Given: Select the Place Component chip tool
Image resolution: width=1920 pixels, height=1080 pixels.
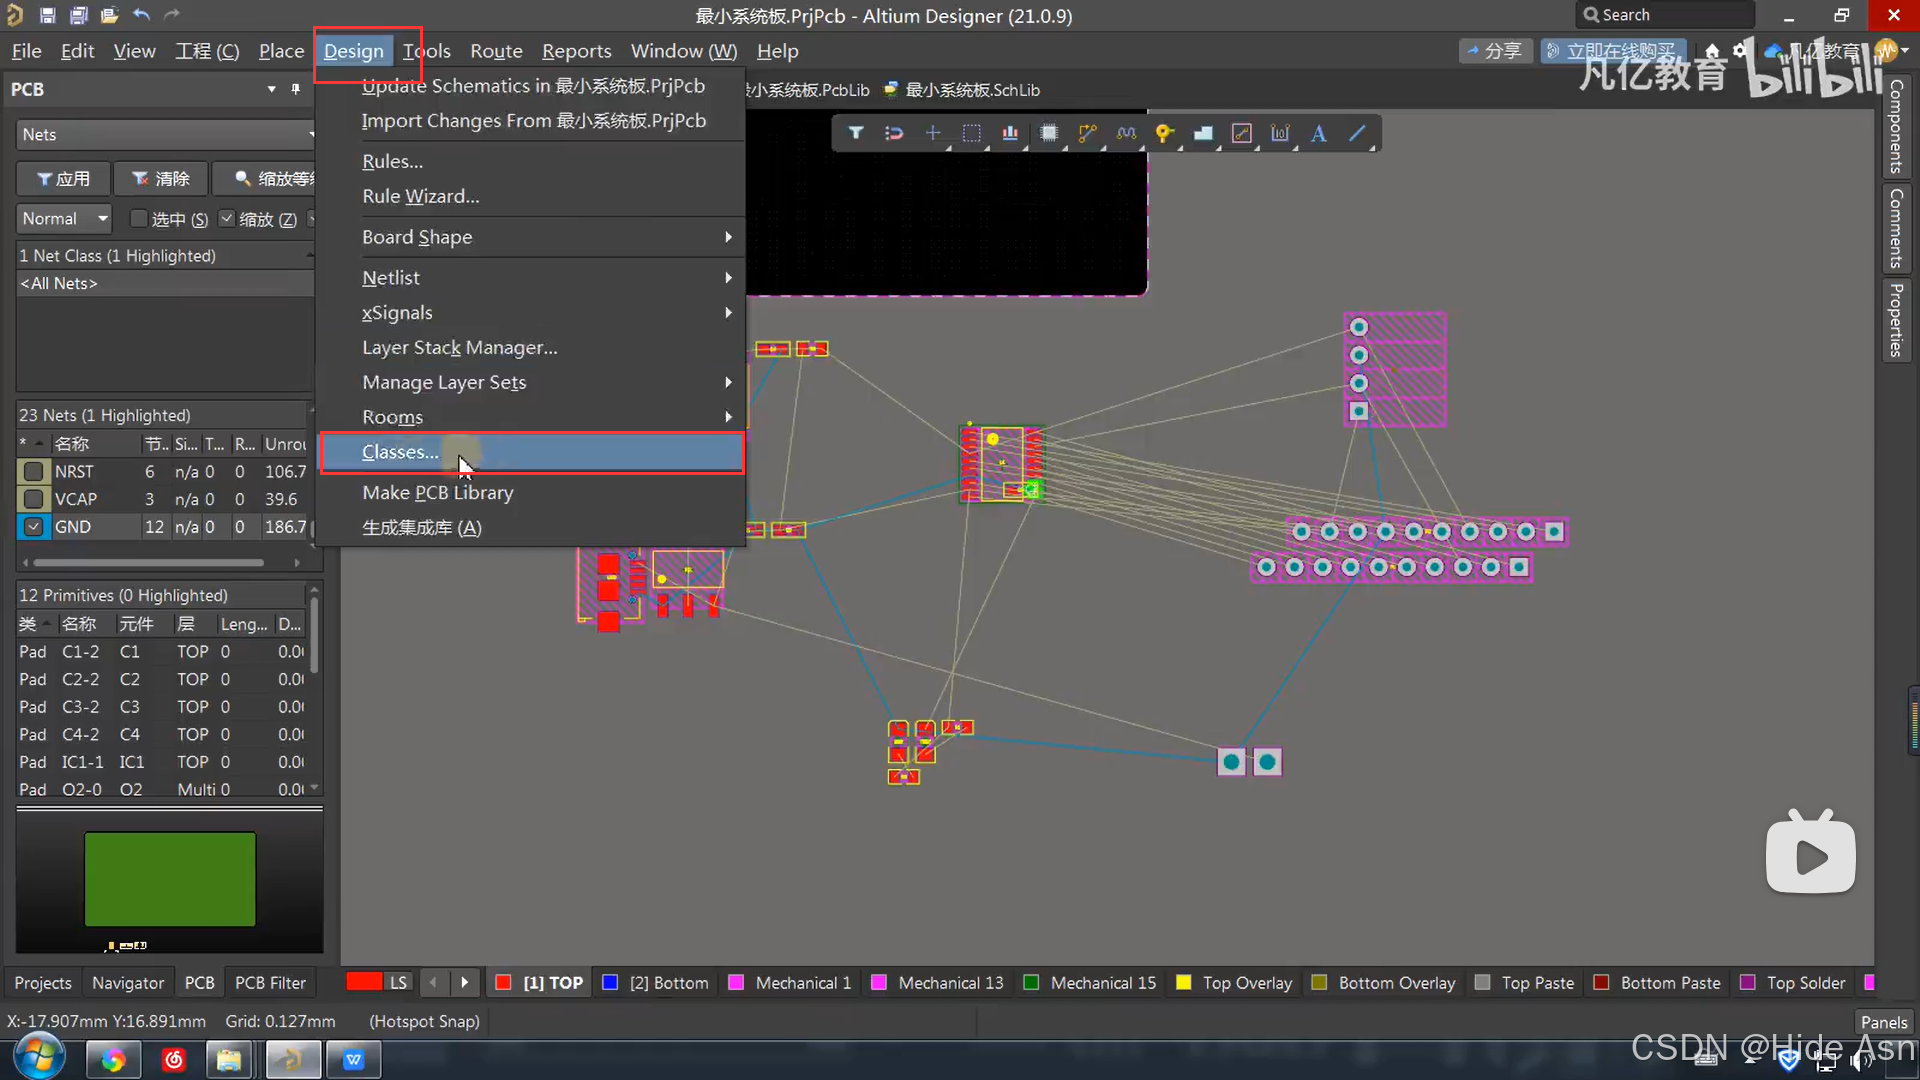Looking at the screenshot, I should point(1048,133).
